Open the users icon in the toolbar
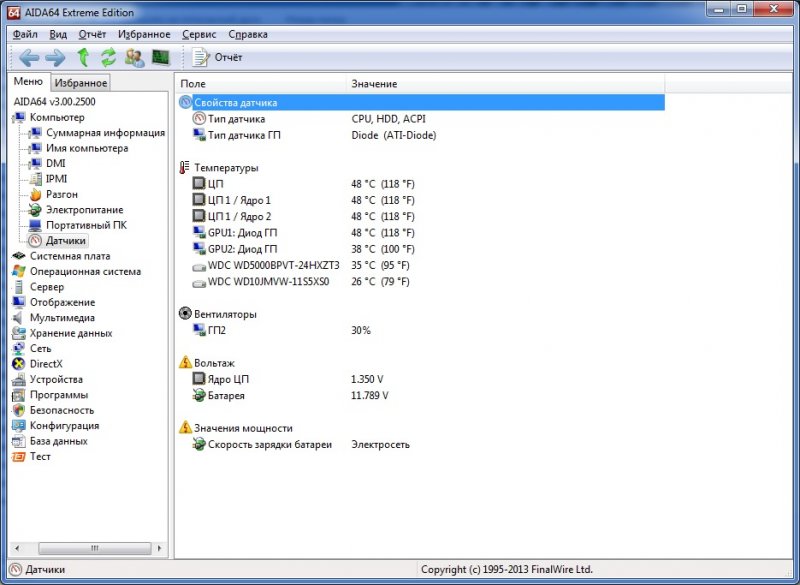Viewport: 800px width, 585px height. 134,57
